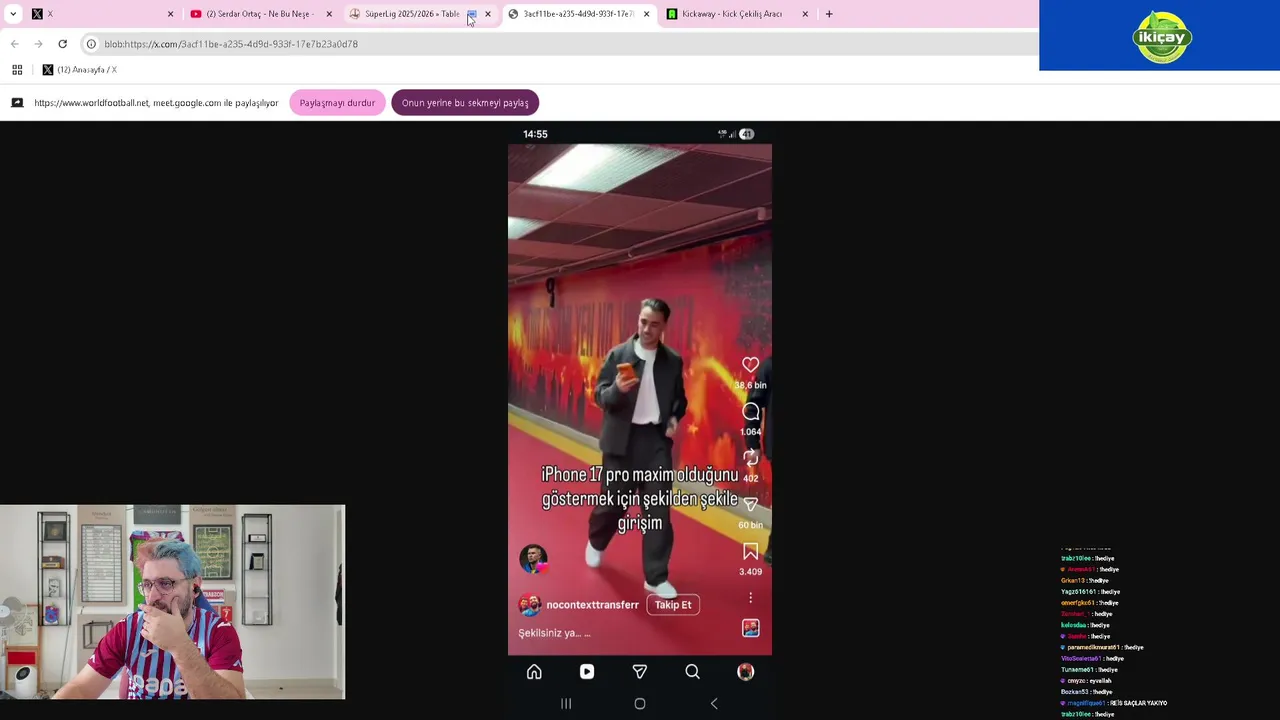
Task: Follow account with Takip Et button
Action: pos(673,605)
